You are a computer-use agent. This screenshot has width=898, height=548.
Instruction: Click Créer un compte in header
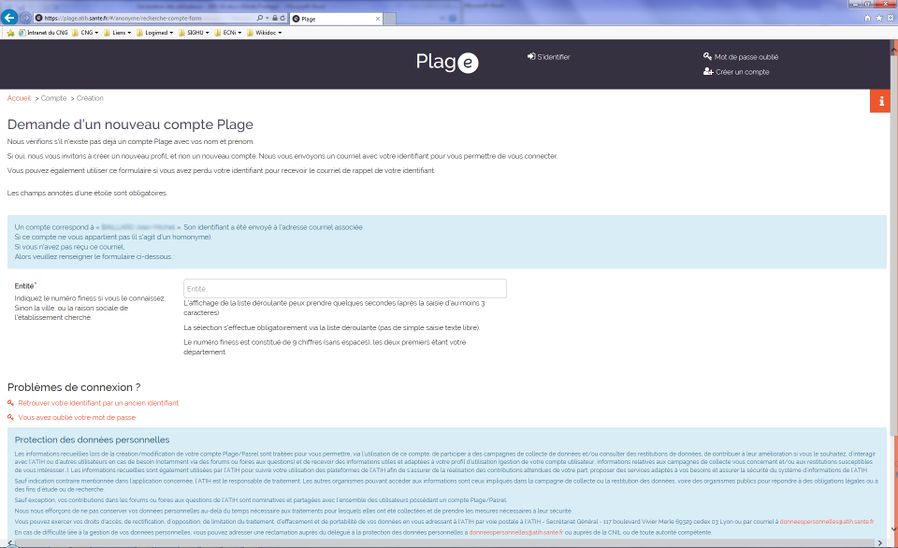(736, 72)
